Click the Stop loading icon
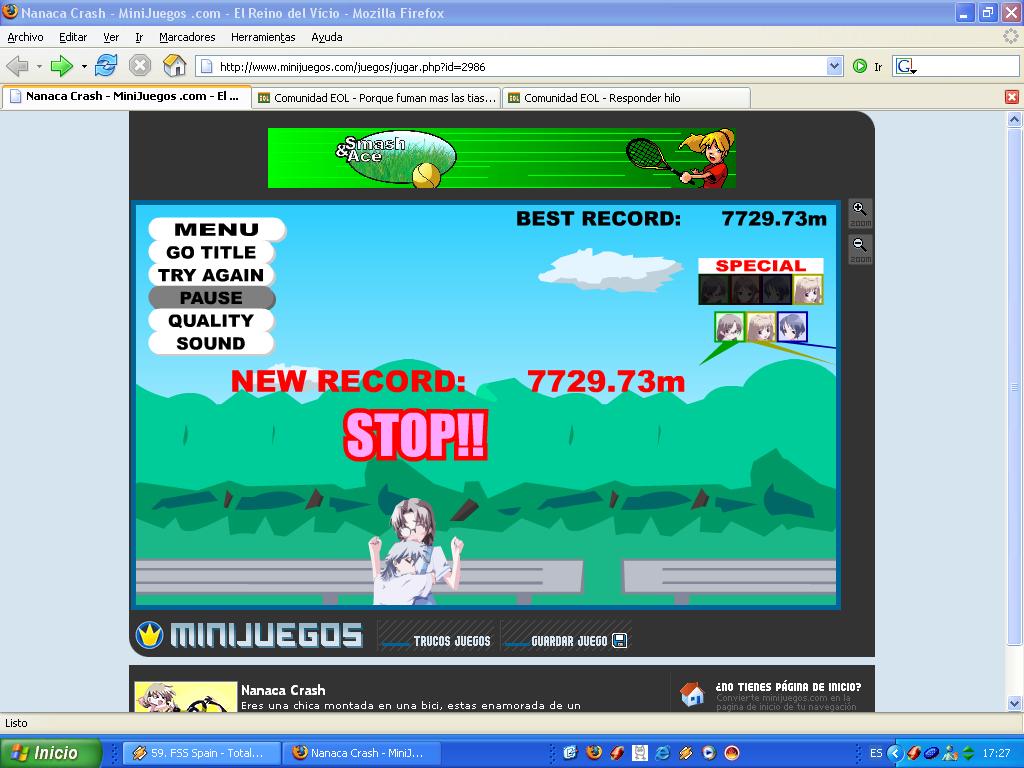The height and width of the screenshot is (768, 1024). (x=139, y=66)
